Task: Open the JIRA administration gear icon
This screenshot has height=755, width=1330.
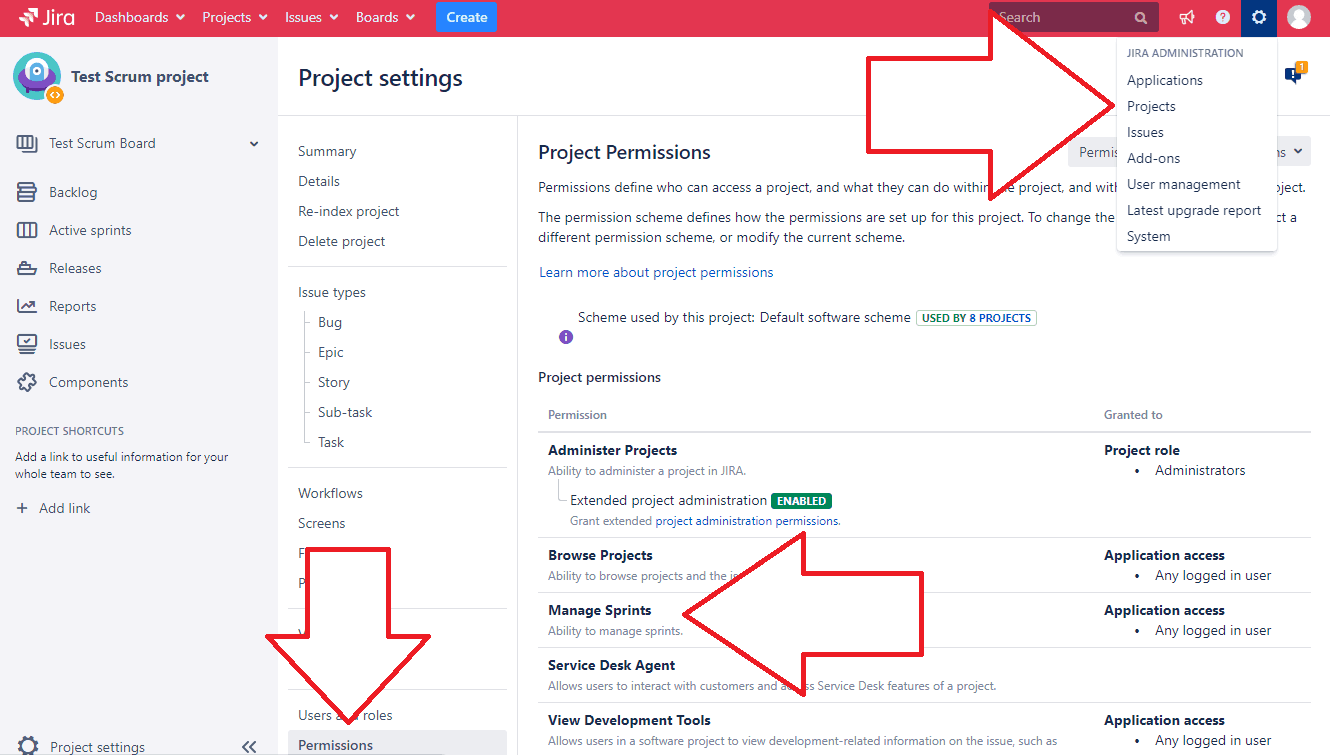Action: pos(1258,17)
